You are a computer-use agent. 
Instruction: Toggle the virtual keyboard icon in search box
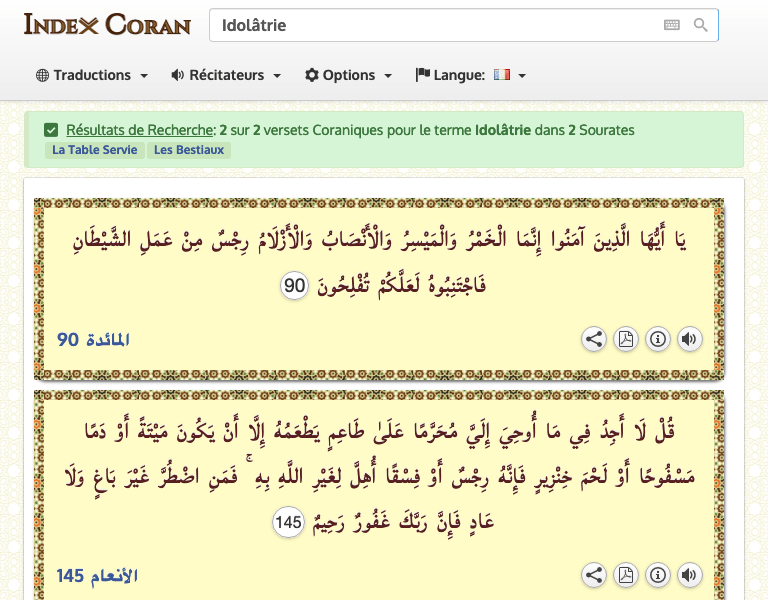point(671,25)
